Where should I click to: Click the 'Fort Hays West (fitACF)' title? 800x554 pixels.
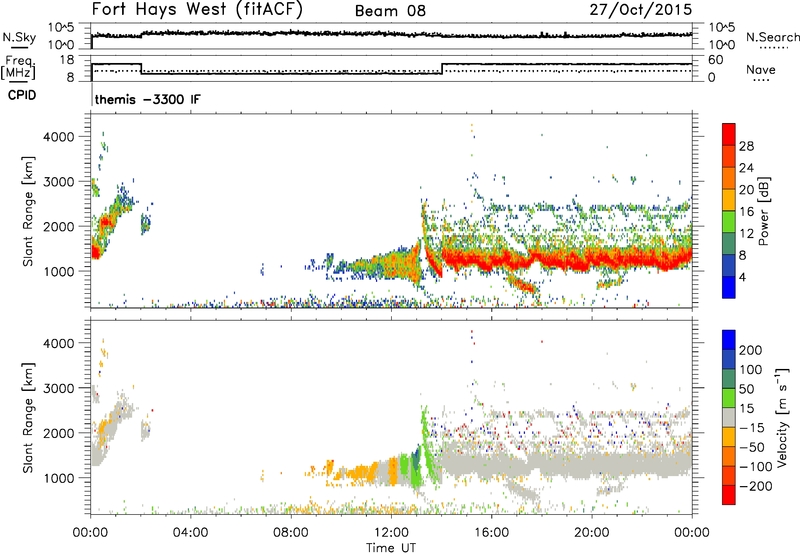(x=197, y=9)
